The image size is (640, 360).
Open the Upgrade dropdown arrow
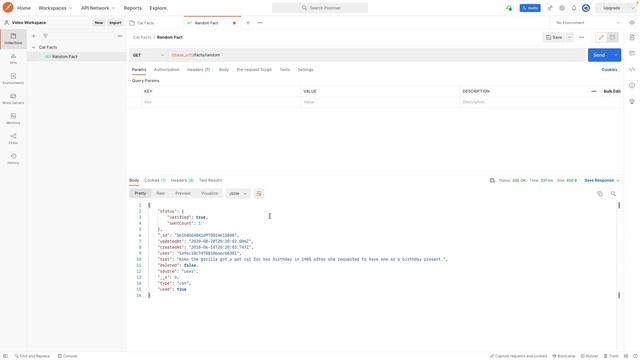(633, 8)
